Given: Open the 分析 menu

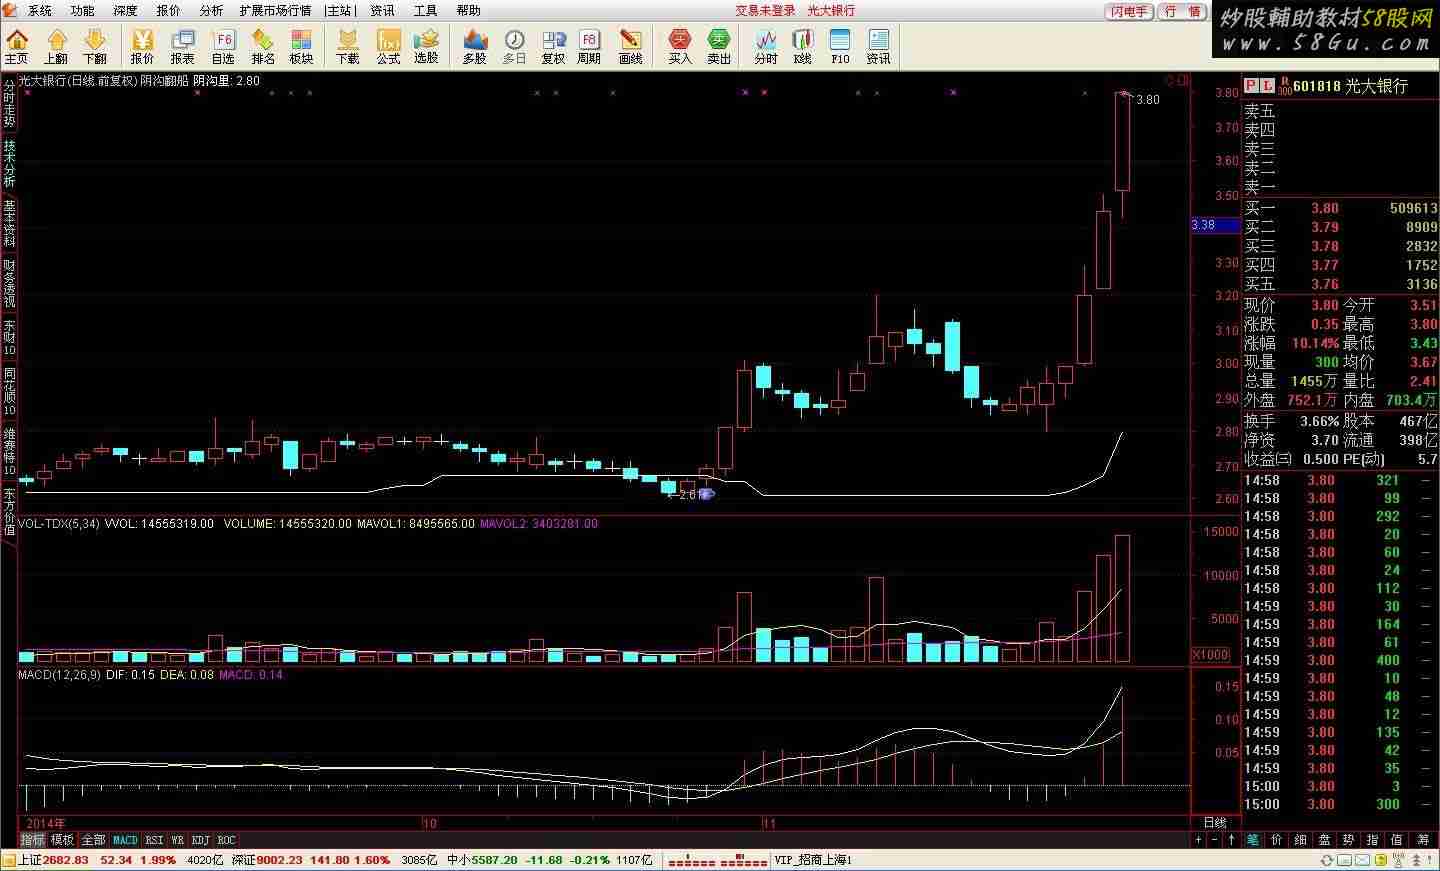Looking at the screenshot, I should coord(211,10).
